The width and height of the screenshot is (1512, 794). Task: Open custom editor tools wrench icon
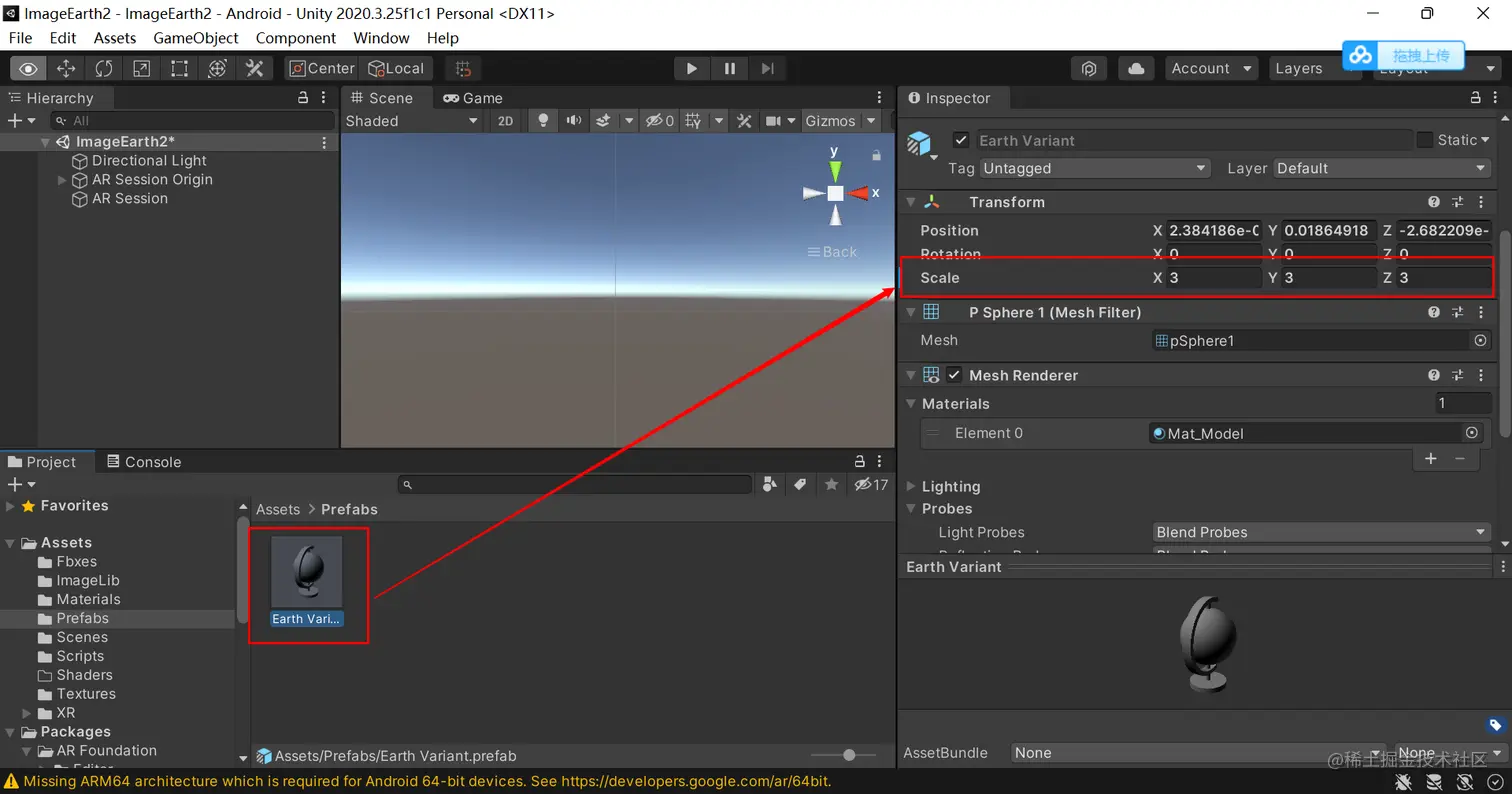pos(254,68)
